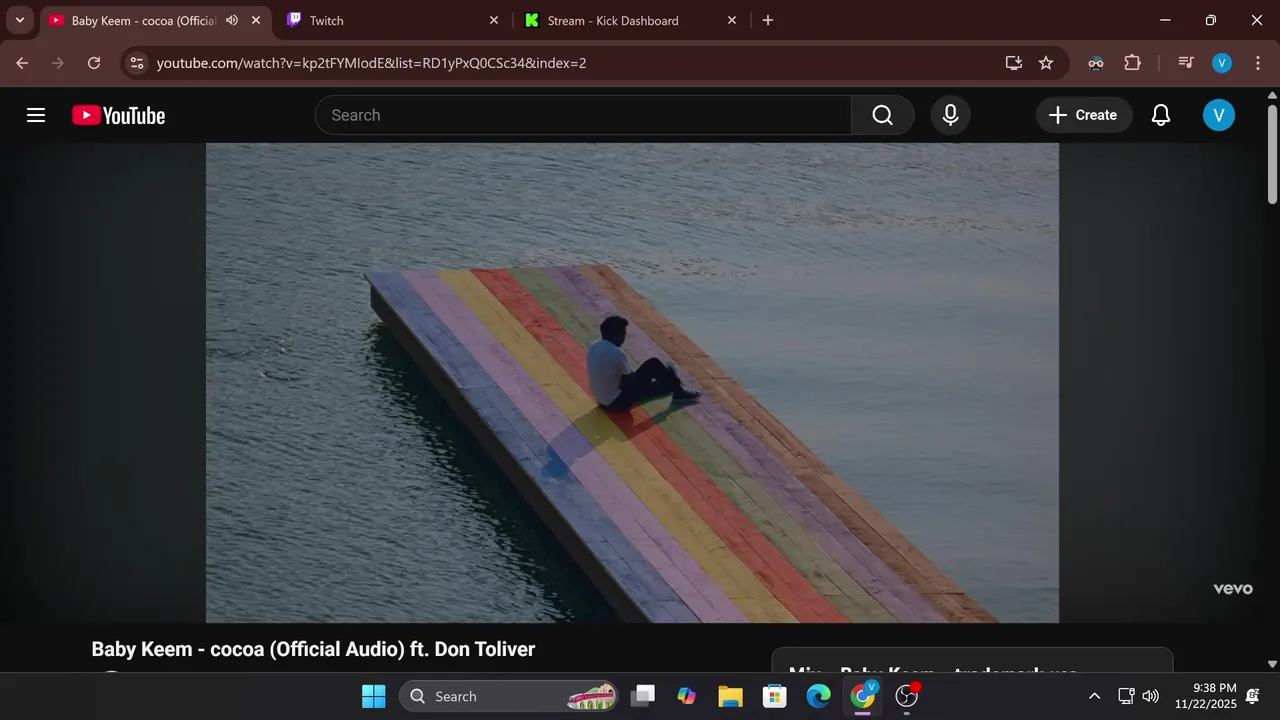
Task: Open Chrome profile V avatar
Action: click(1222, 63)
